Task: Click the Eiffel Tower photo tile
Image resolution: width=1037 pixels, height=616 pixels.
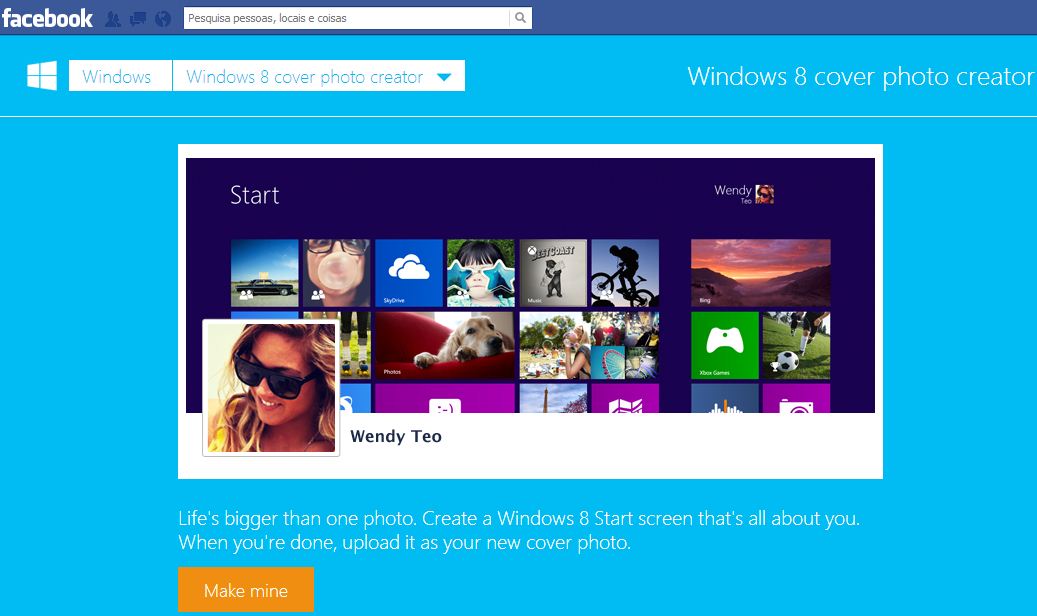Action: [553, 398]
